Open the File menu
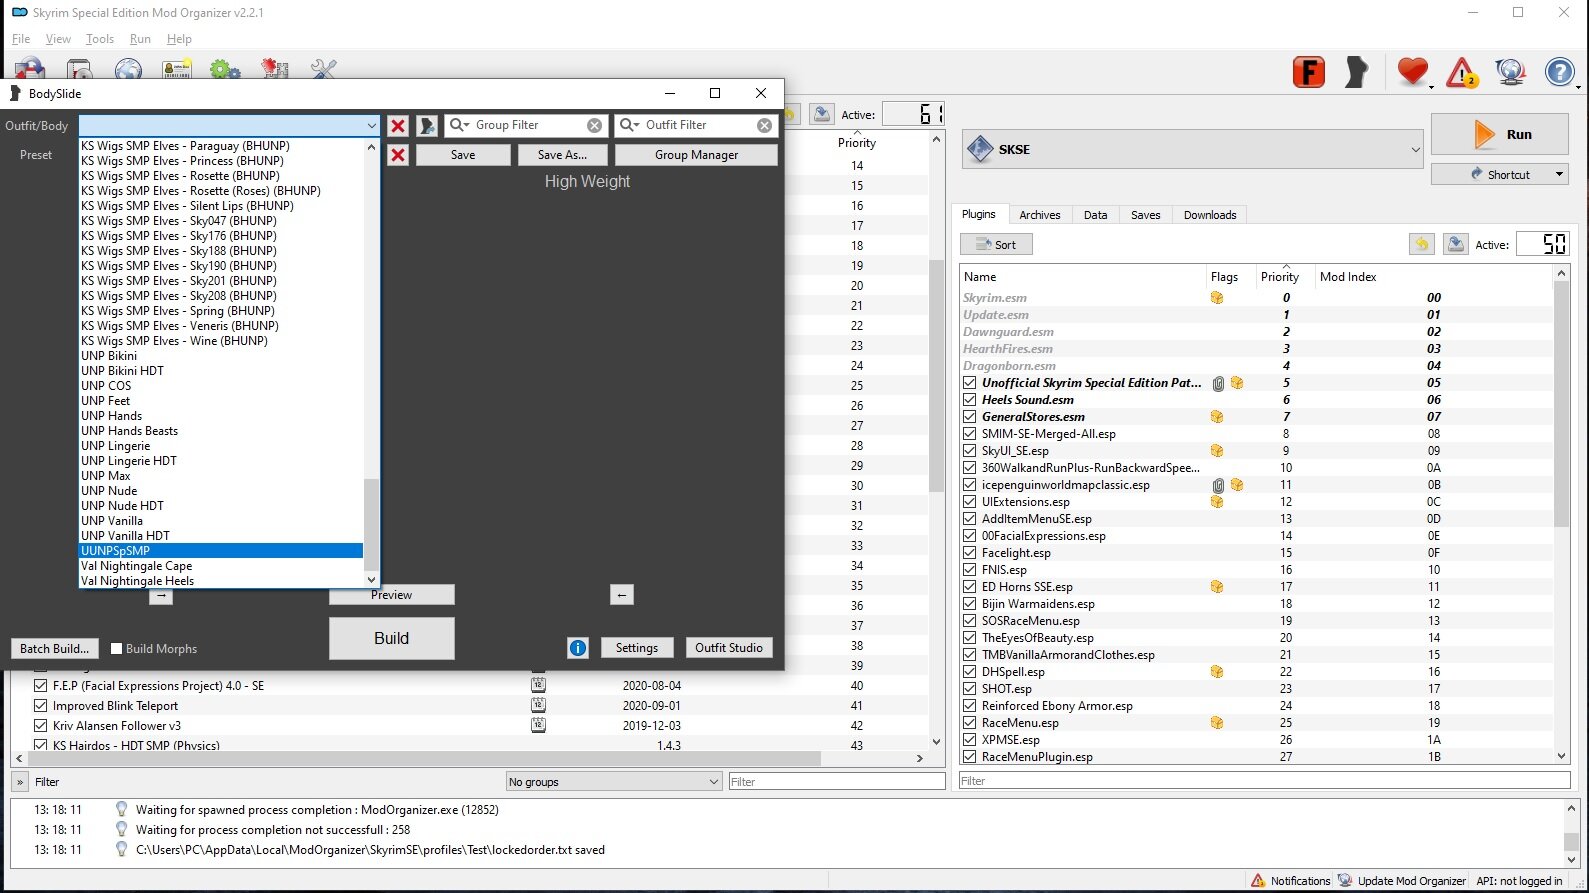The width and height of the screenshot is (1589, 893). click(x=21, y=39)
